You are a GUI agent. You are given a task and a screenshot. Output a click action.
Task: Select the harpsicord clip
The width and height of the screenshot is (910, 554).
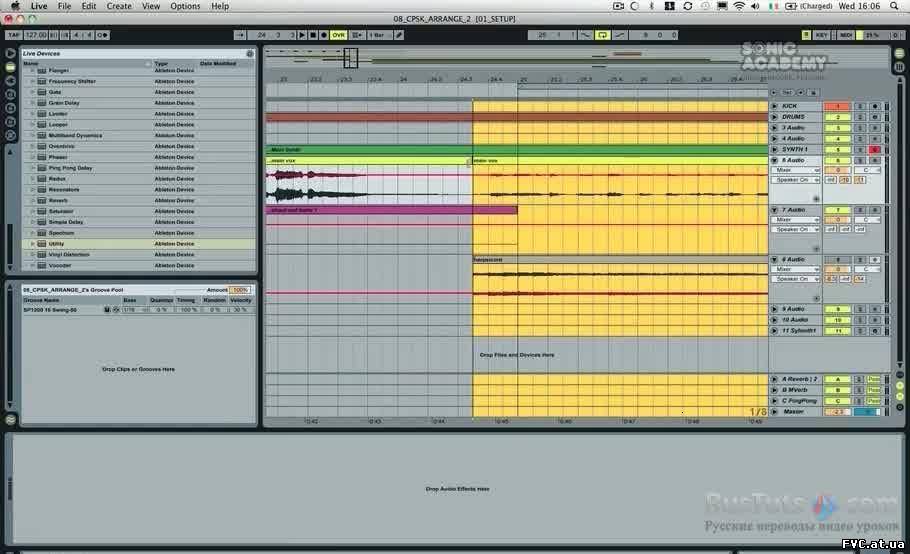coord(620,260)
